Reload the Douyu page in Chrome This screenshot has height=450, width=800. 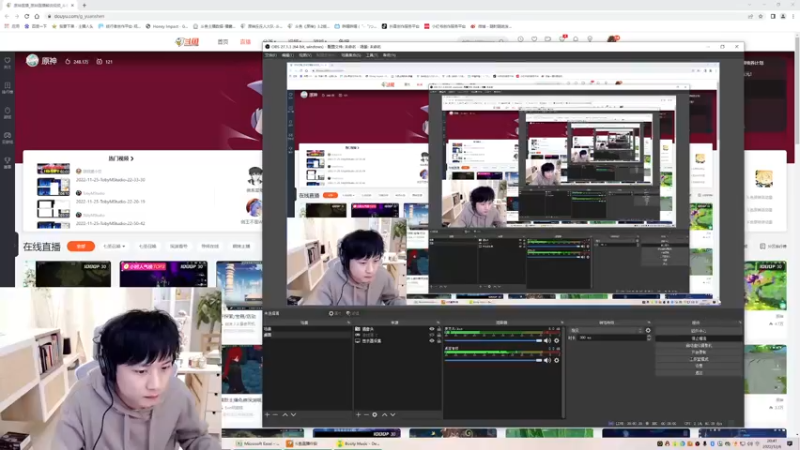pos(27,16)
